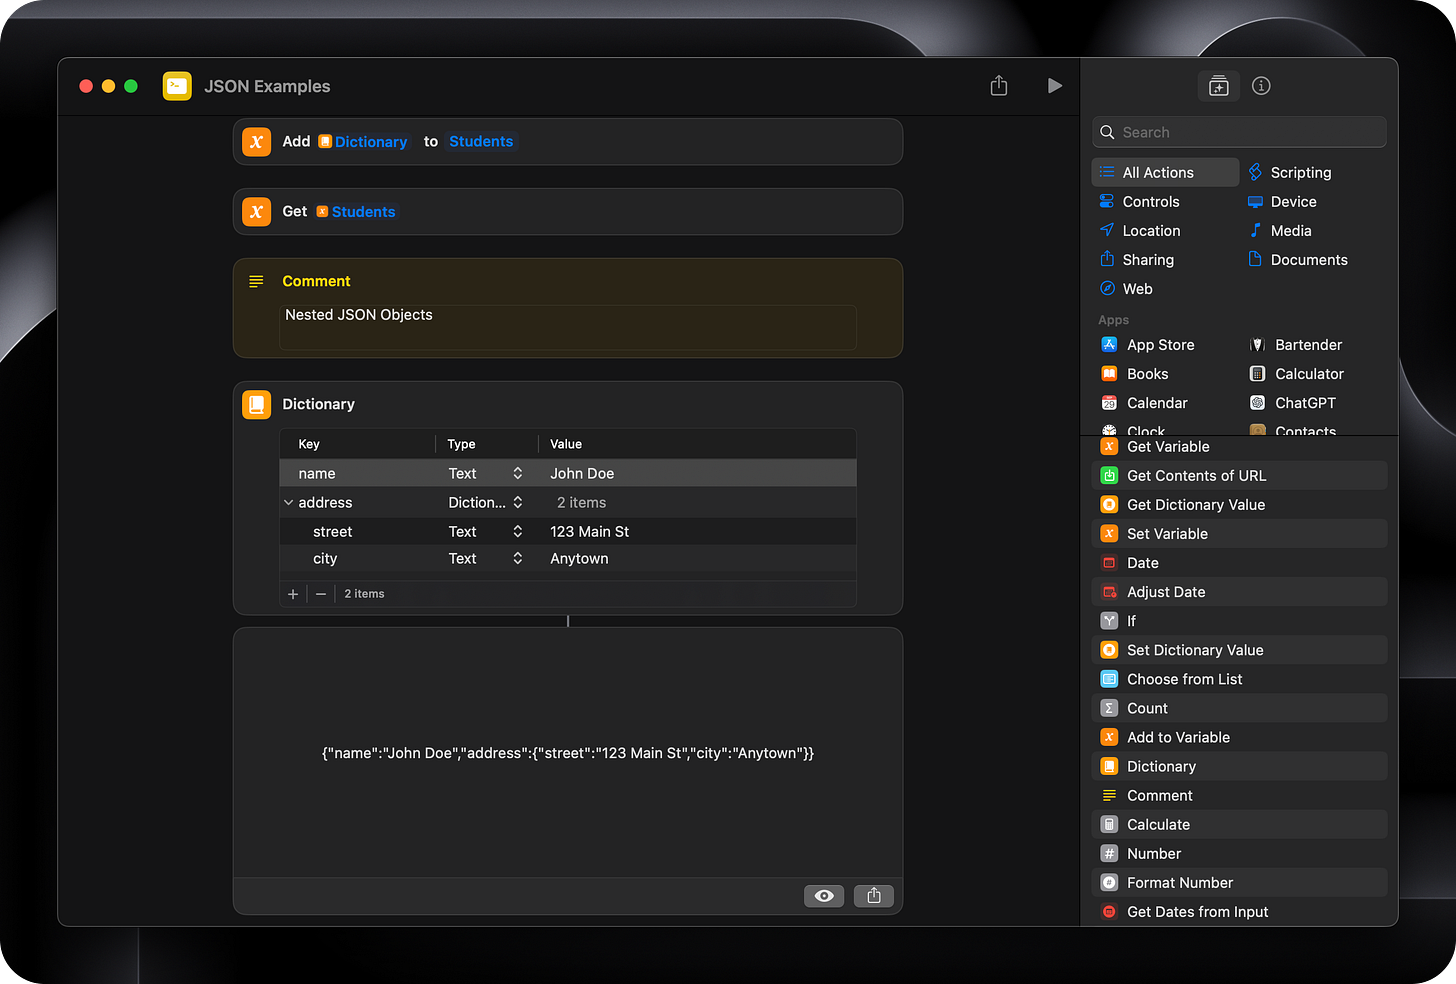This screenshot has width=1456, height=984.
Task: Run the JSON Examples shortcut
Action: point(1054,86)
